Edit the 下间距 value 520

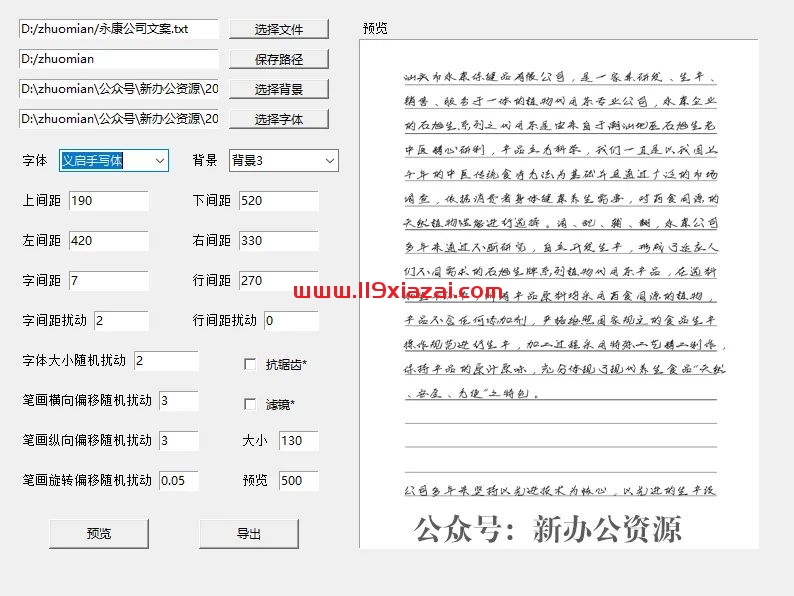(x=279, y=201)
